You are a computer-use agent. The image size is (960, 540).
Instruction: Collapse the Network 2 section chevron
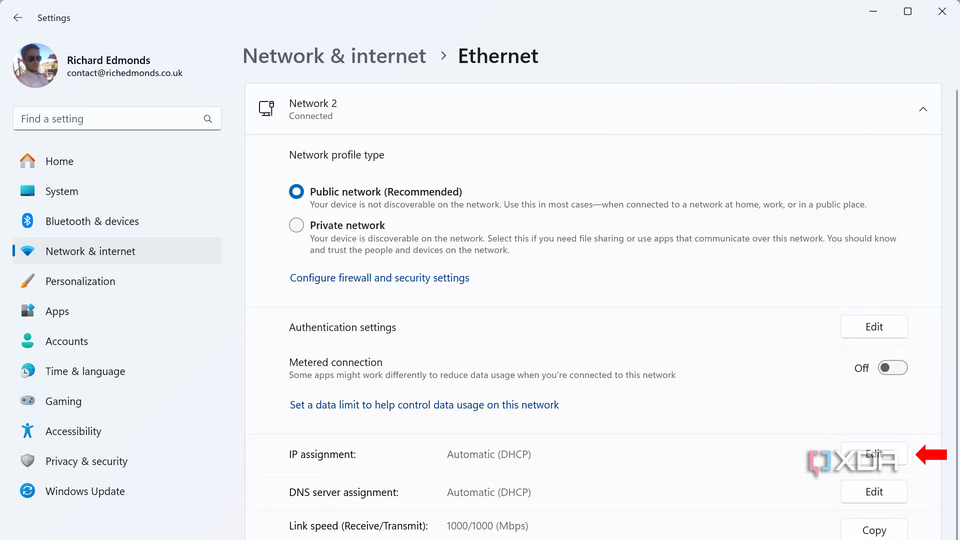point(923,109)
